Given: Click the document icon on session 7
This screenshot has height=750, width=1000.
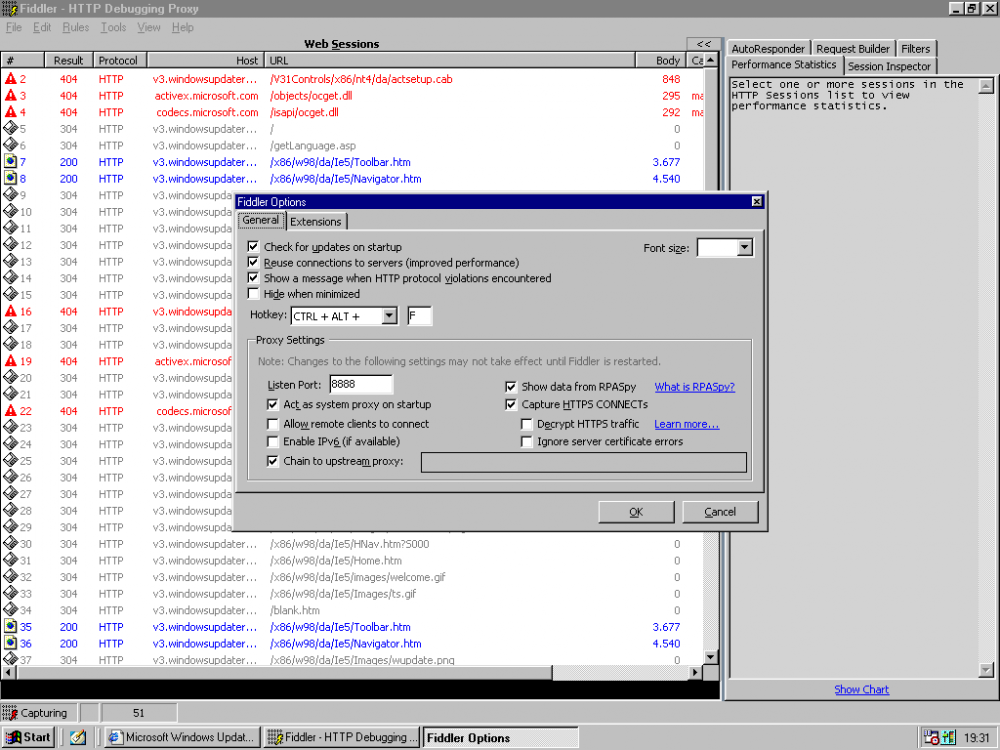Looking at the screenshot, I should 10,162.
